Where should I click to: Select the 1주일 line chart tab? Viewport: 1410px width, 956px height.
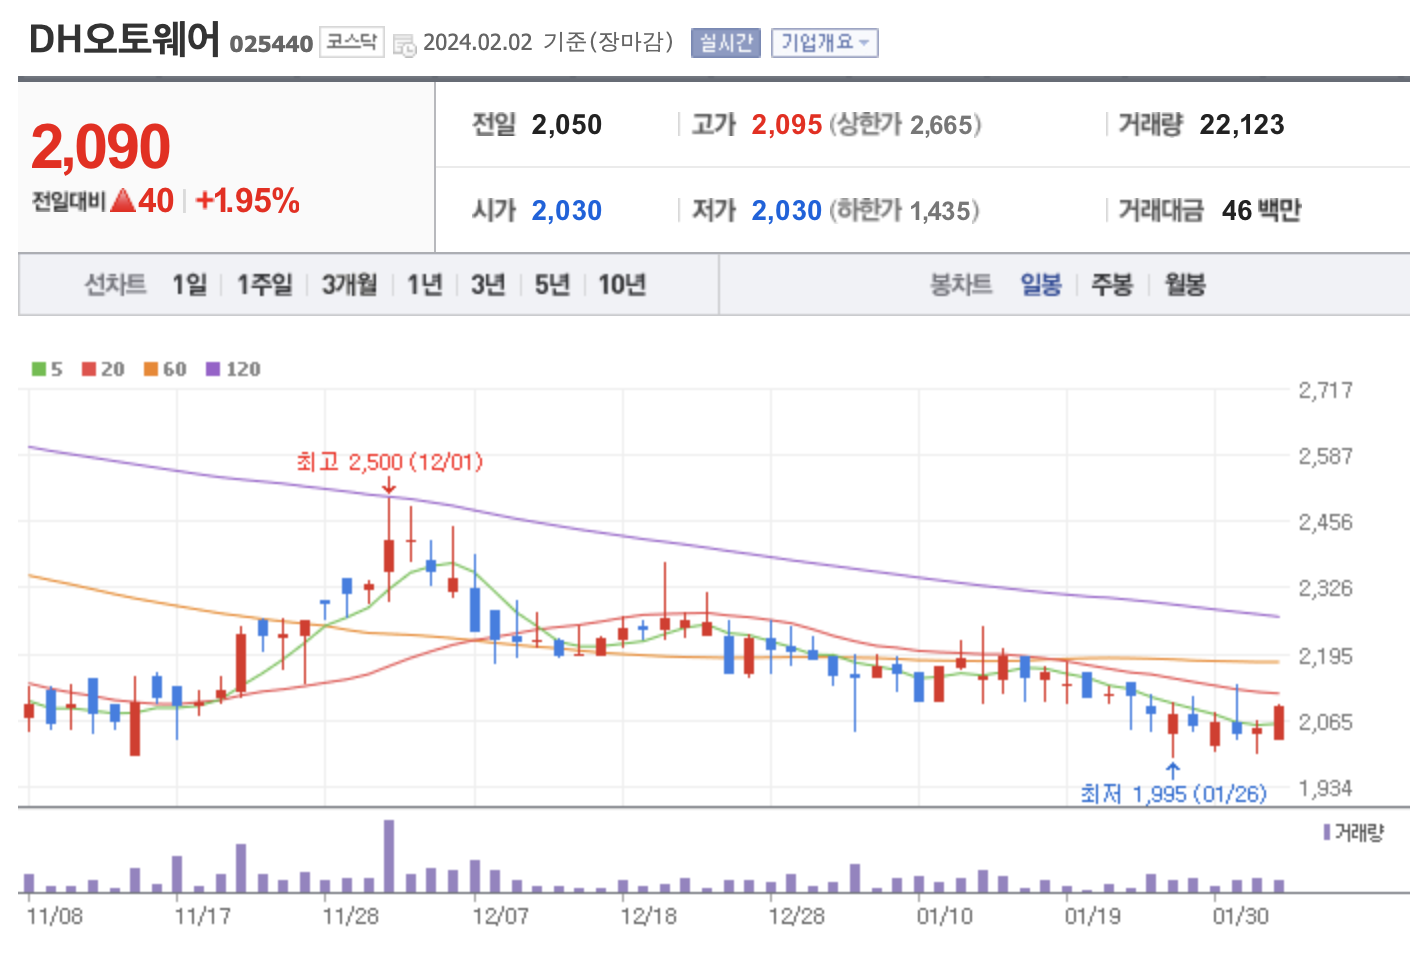pos(265,285)
